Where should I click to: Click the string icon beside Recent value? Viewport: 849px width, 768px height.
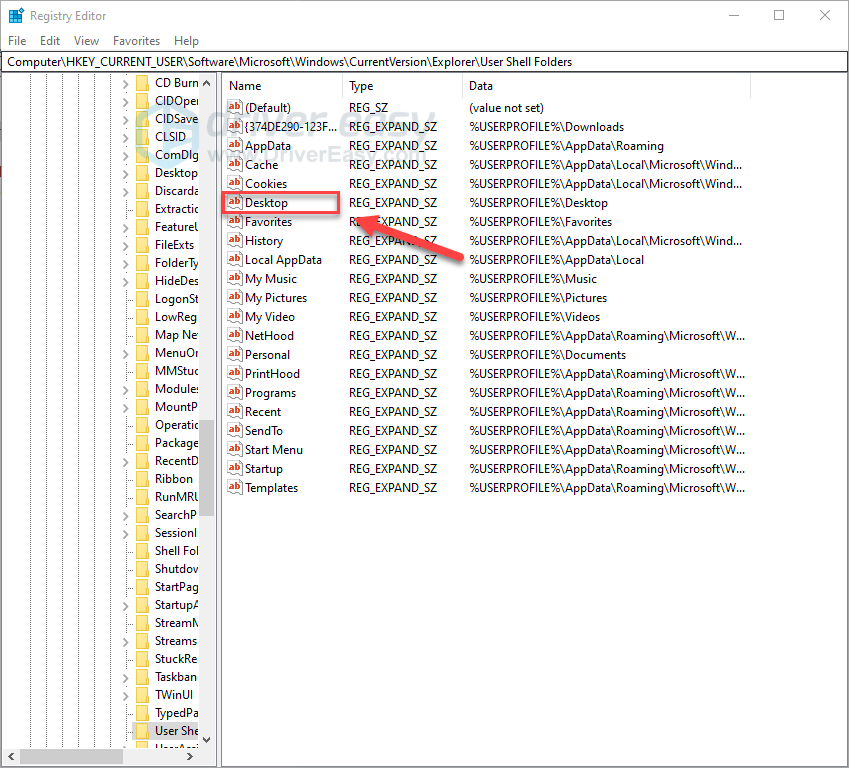(234, 411)
